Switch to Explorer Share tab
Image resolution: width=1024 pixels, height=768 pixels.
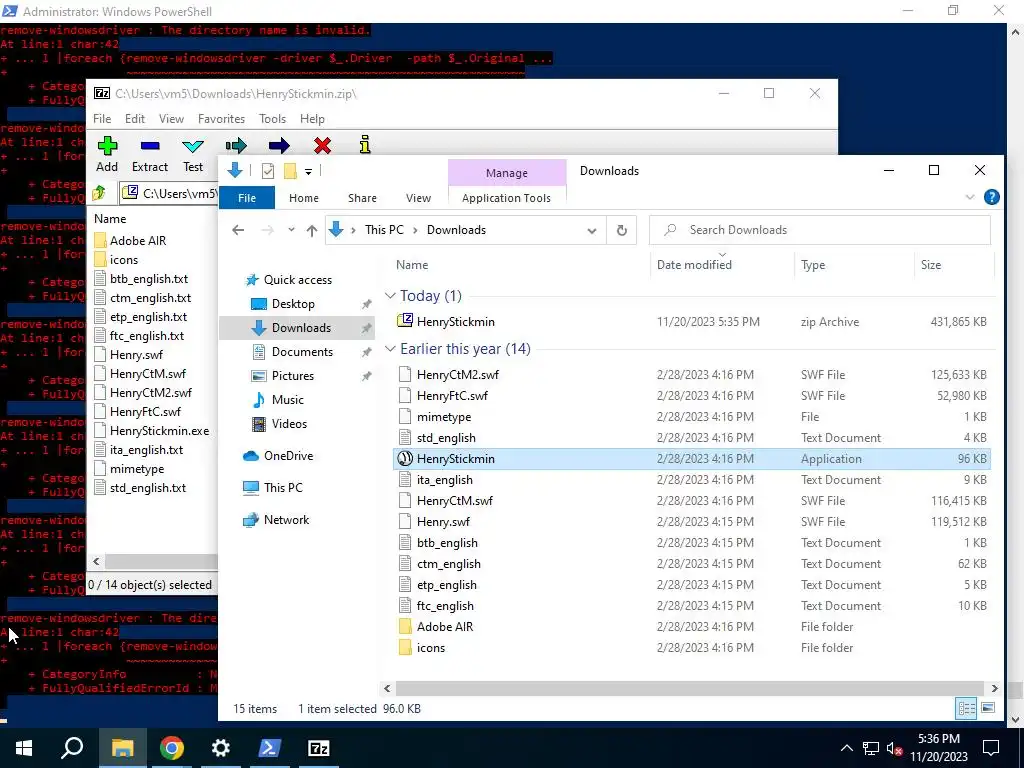[362, 198]
